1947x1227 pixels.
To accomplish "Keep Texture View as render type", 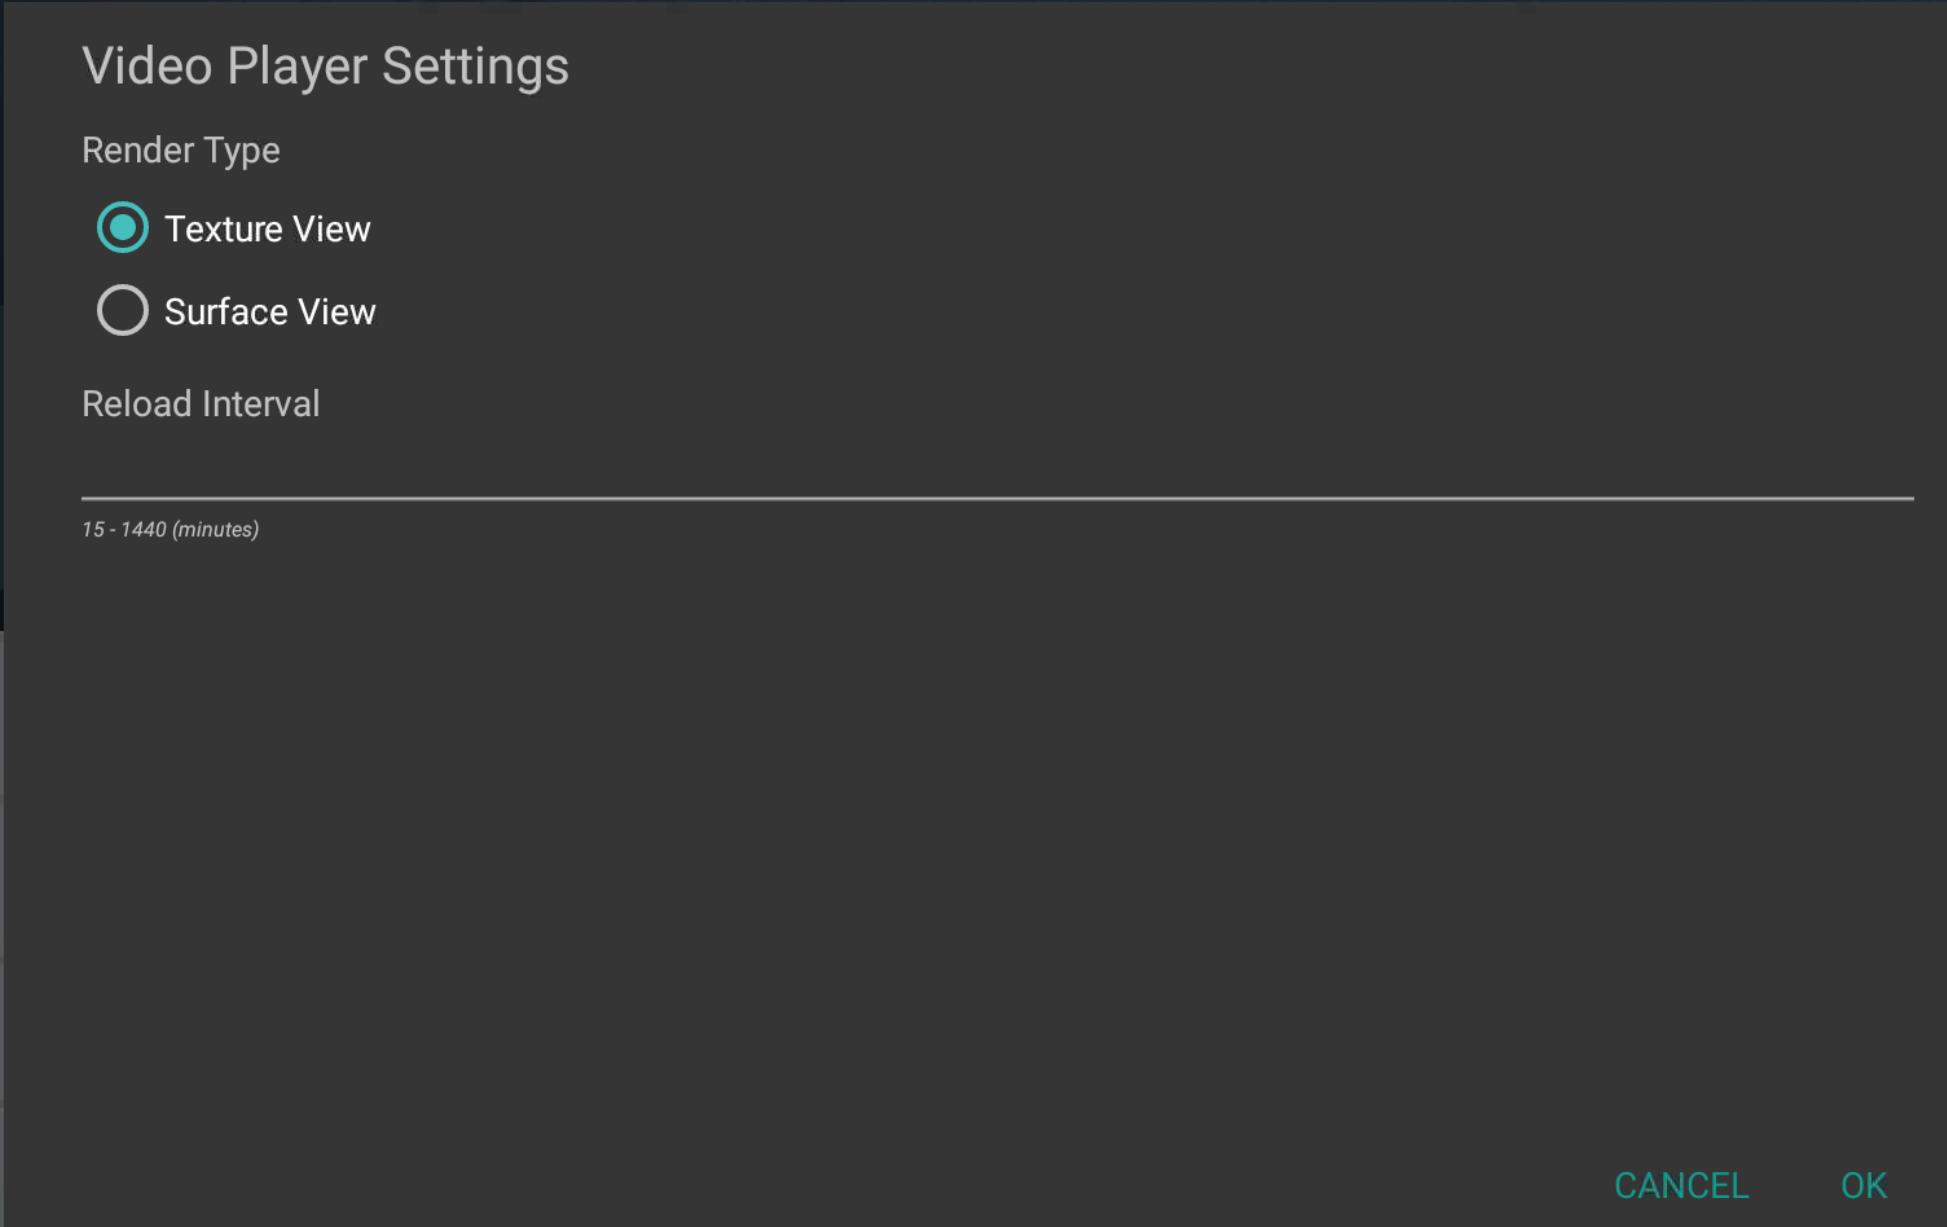I will [122, 228].
